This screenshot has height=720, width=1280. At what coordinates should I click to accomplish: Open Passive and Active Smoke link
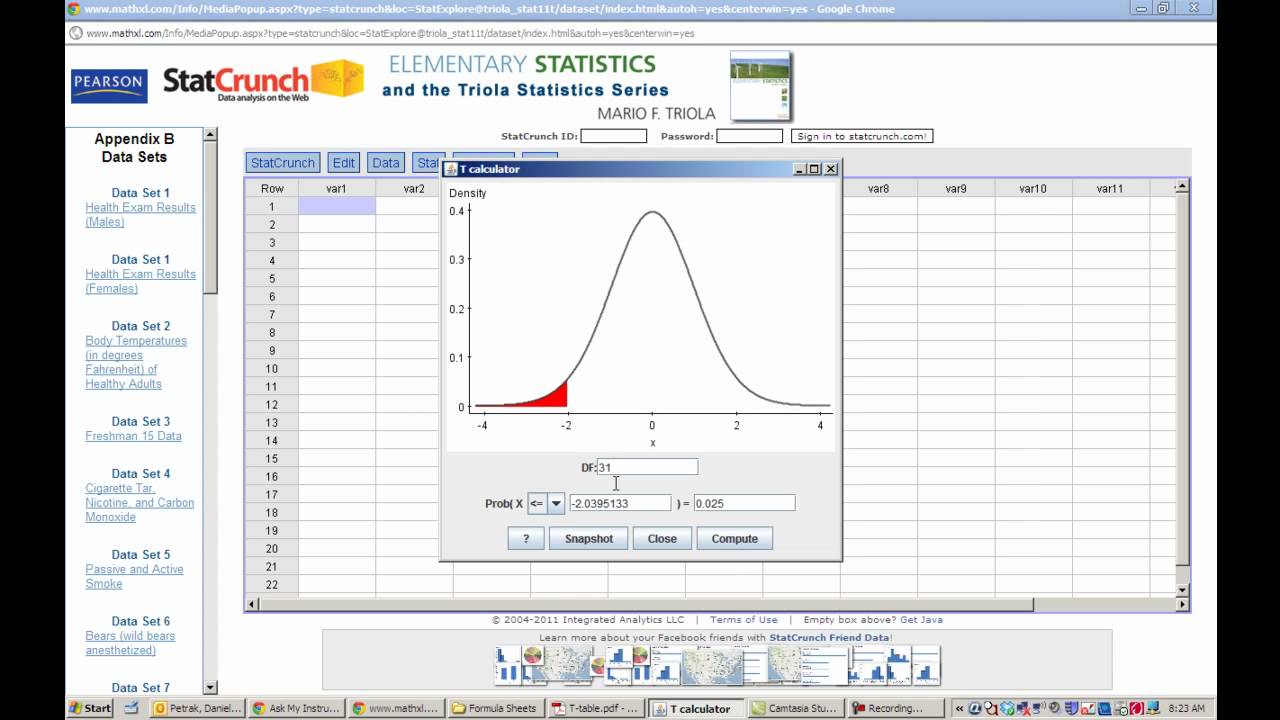134,576
